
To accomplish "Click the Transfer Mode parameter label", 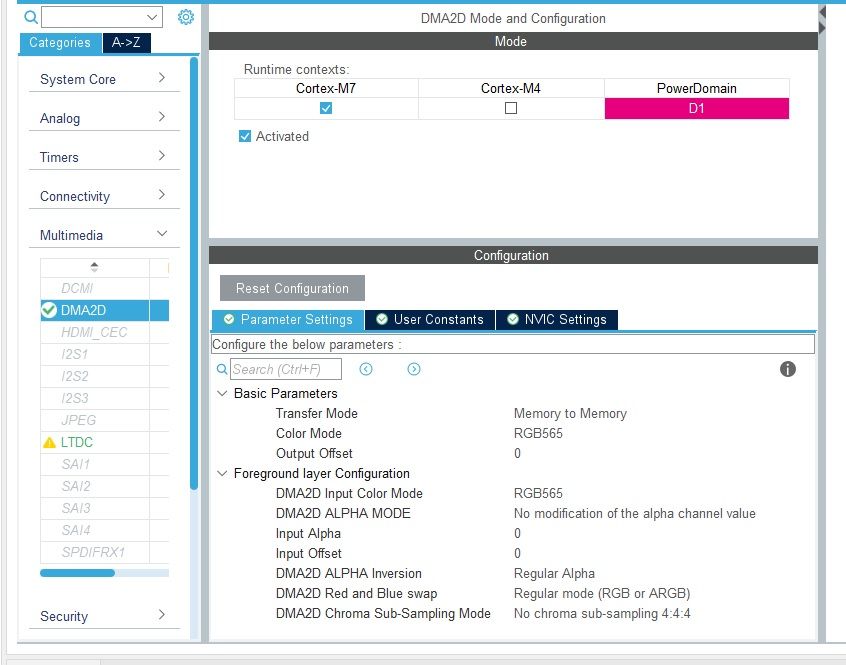I will (317, 413).
